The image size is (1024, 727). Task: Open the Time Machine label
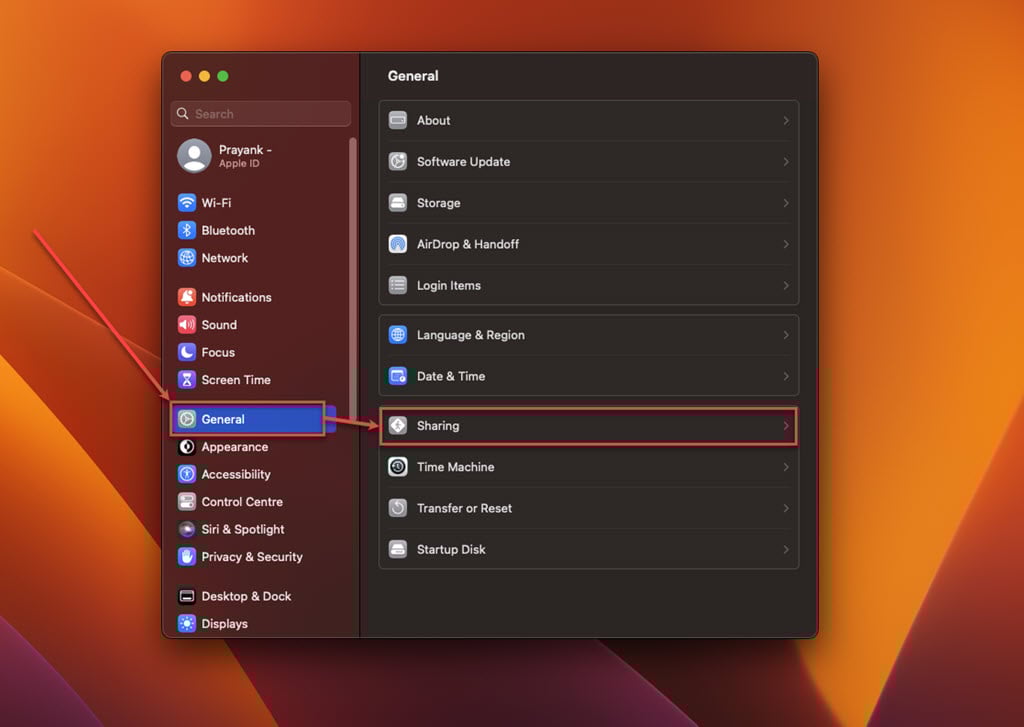pos(455,466)
